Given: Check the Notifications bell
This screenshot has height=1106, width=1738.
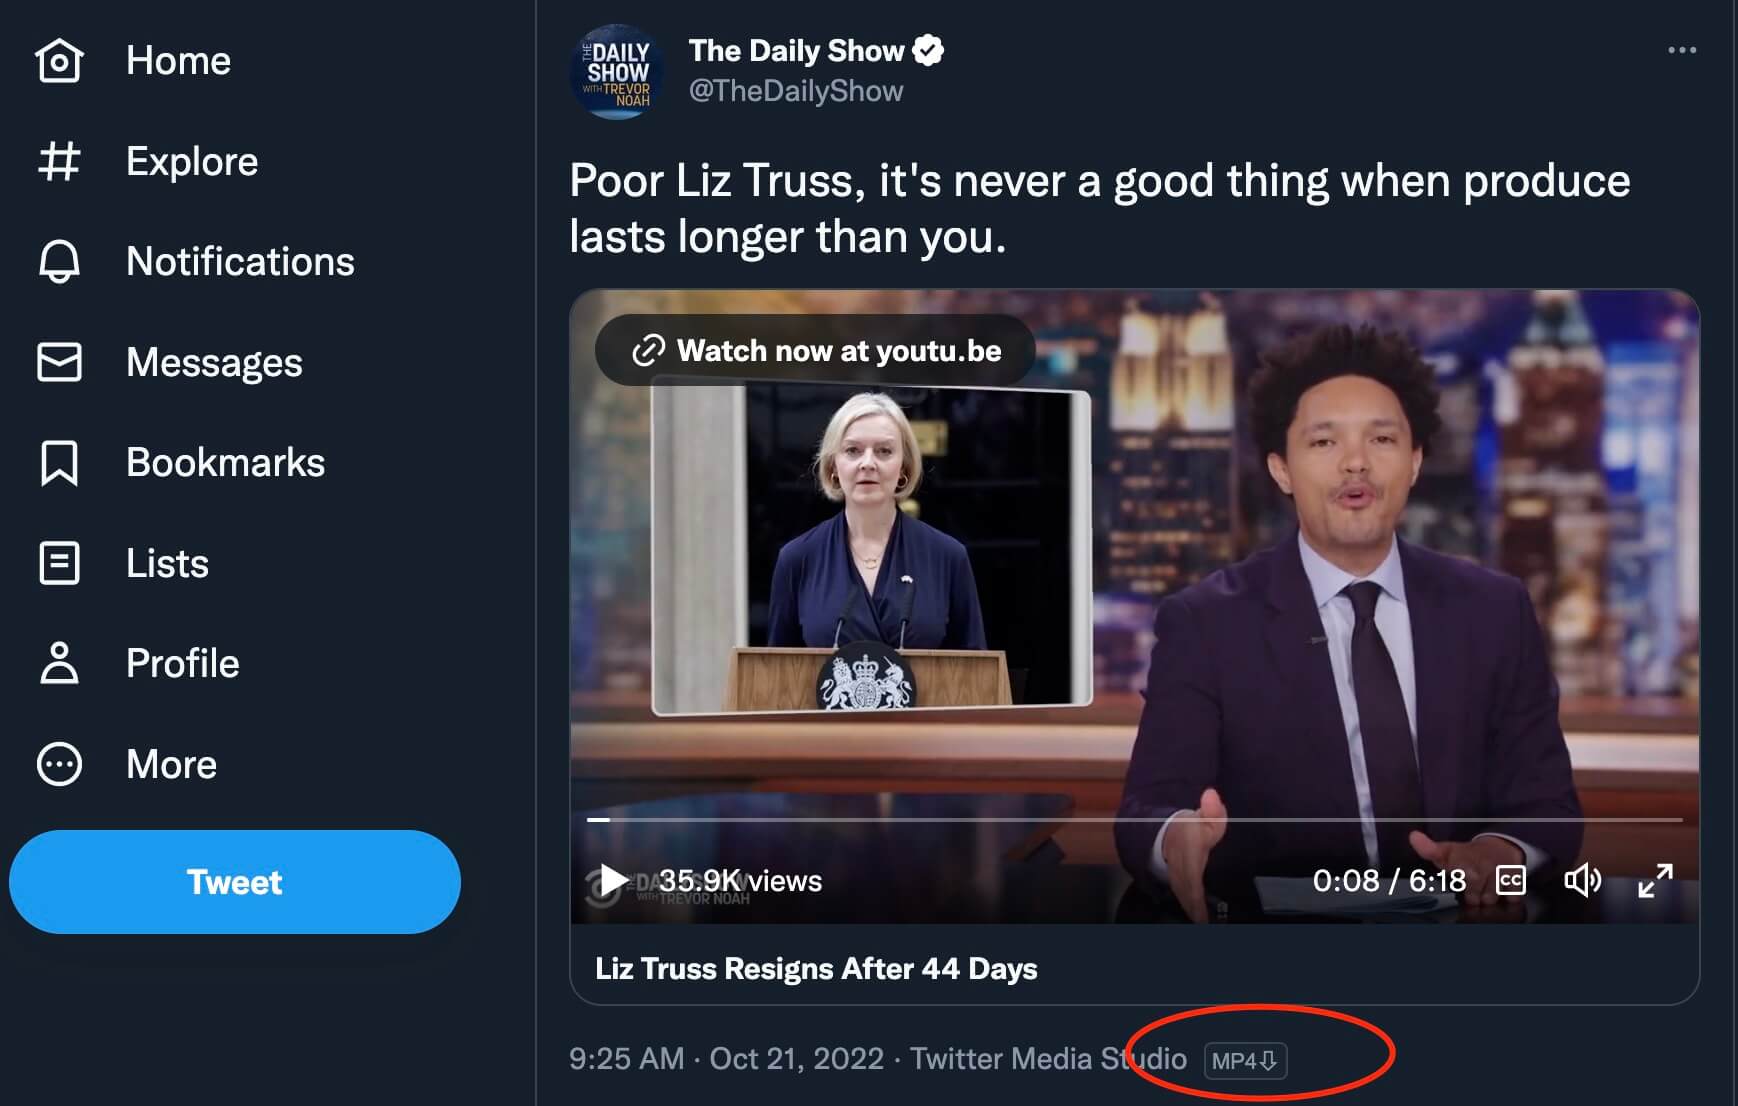Looking at the screenshot, I should click(x=60, y=262).
